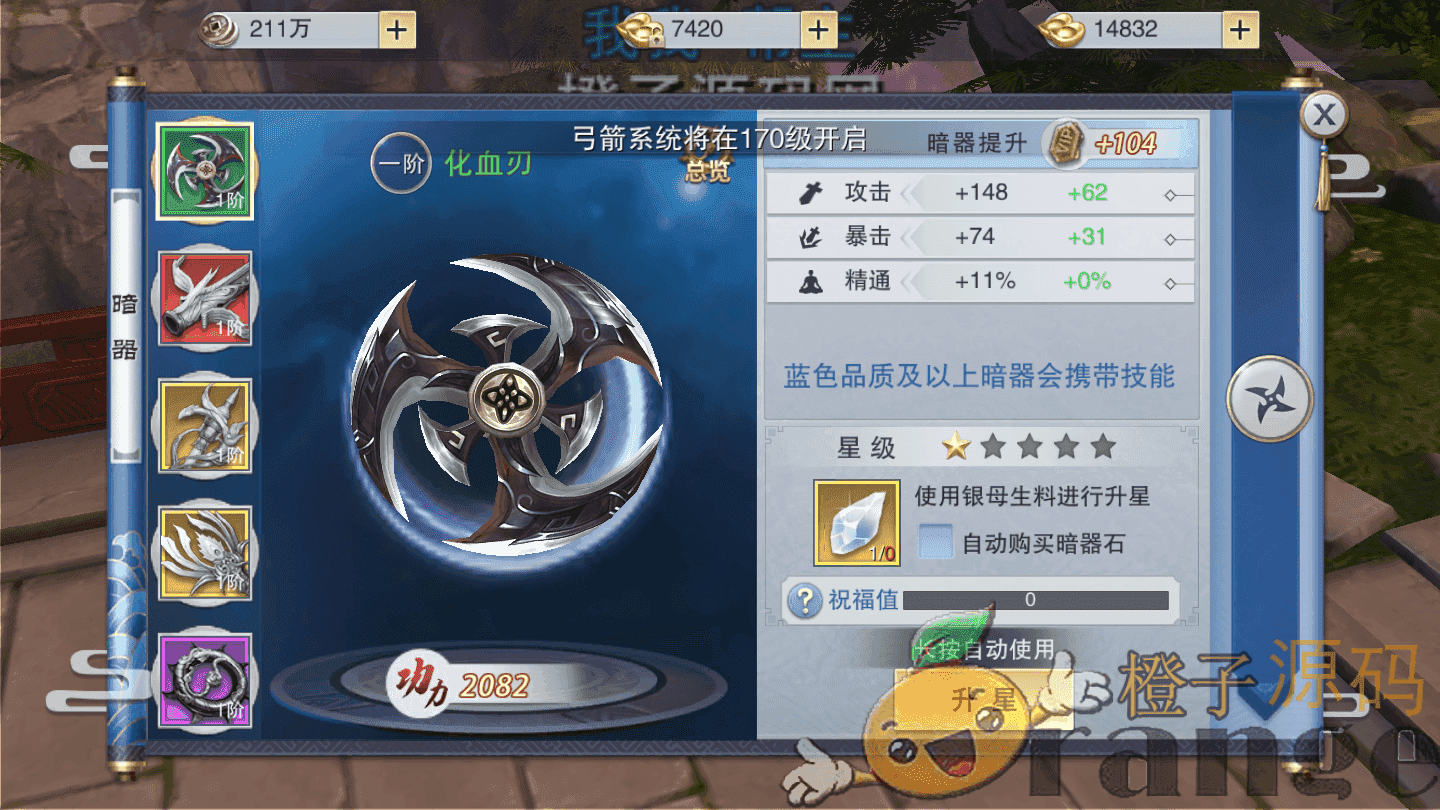The height and width of the screenshot is (810, 1440).
Task: Pick the yellow spider weapon icon
Action: click(x=205, y=553)
